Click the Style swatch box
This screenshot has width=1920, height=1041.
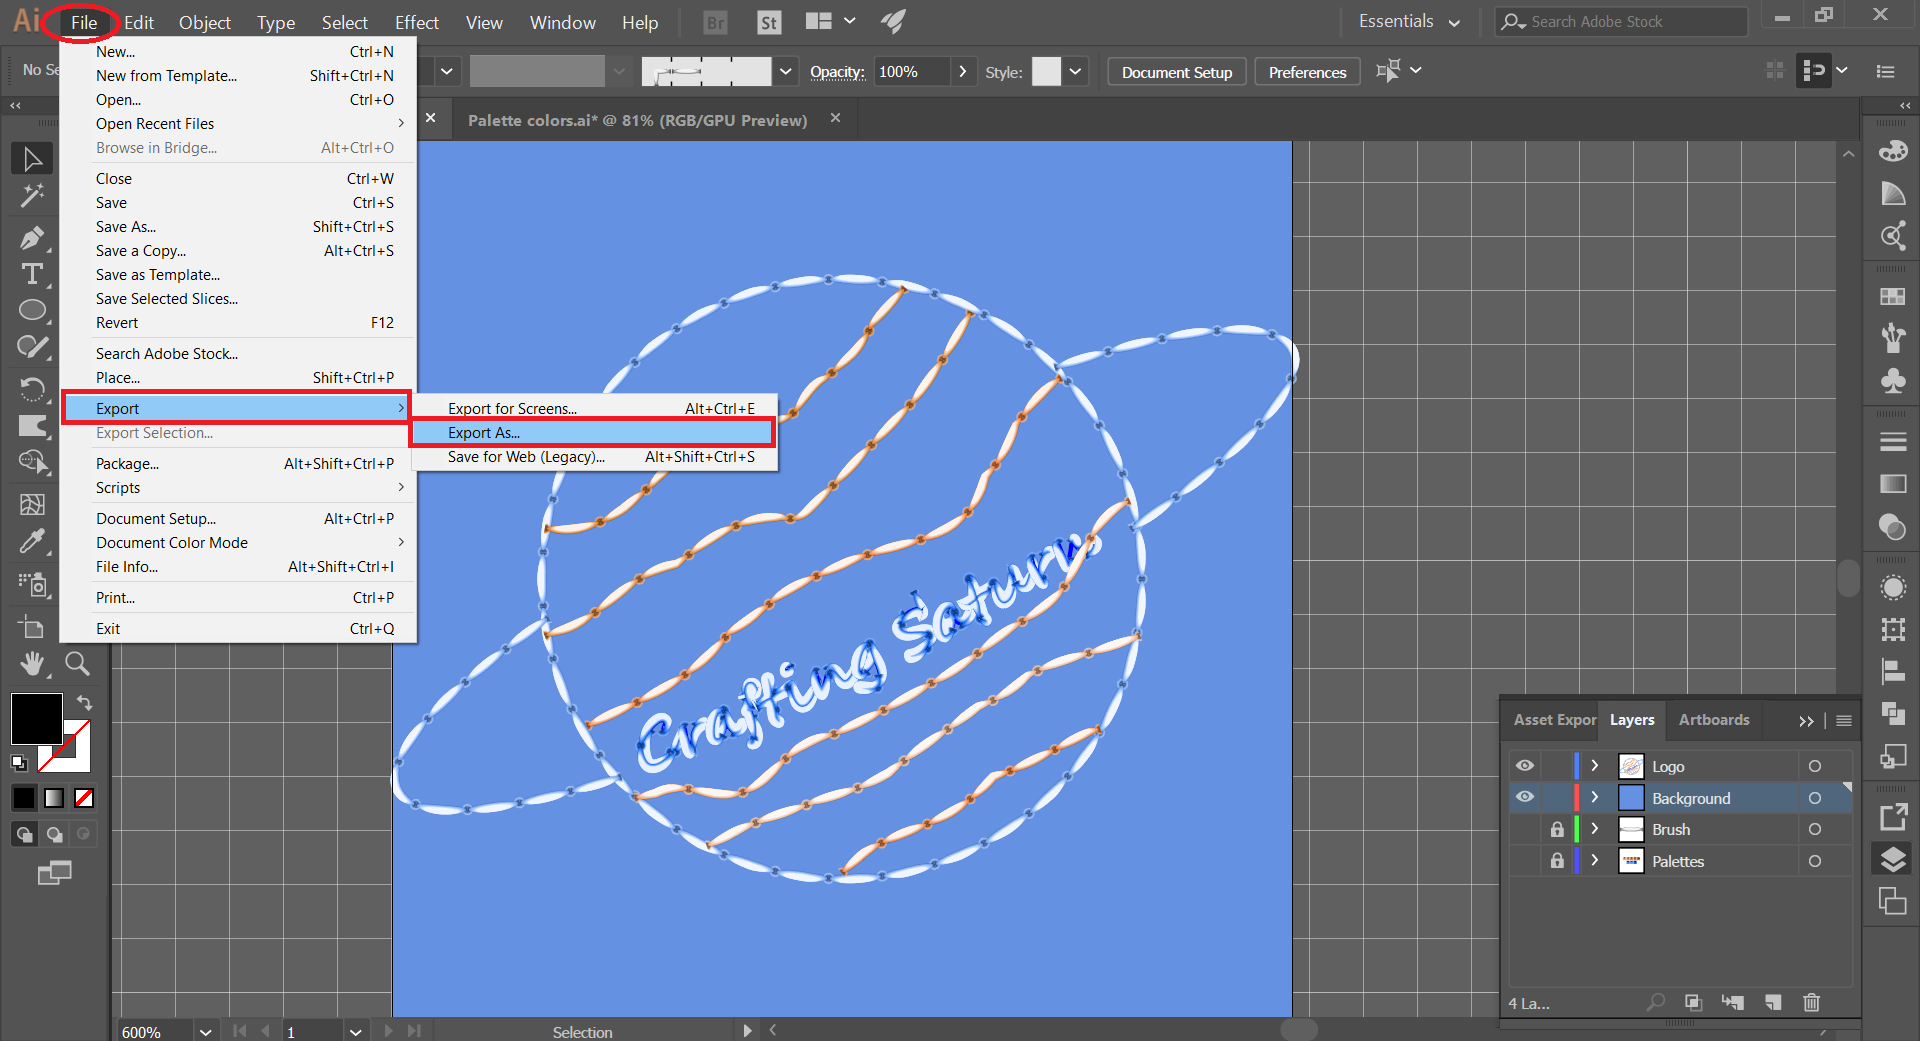(1046, 71)
